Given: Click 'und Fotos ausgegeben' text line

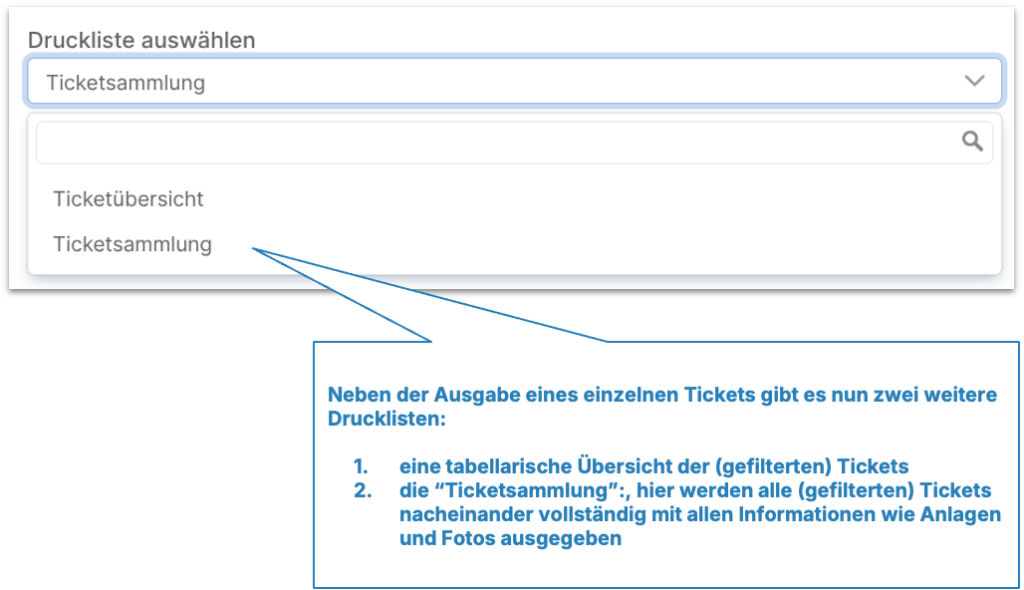Looking at the screenshot, I should [510, 538].
